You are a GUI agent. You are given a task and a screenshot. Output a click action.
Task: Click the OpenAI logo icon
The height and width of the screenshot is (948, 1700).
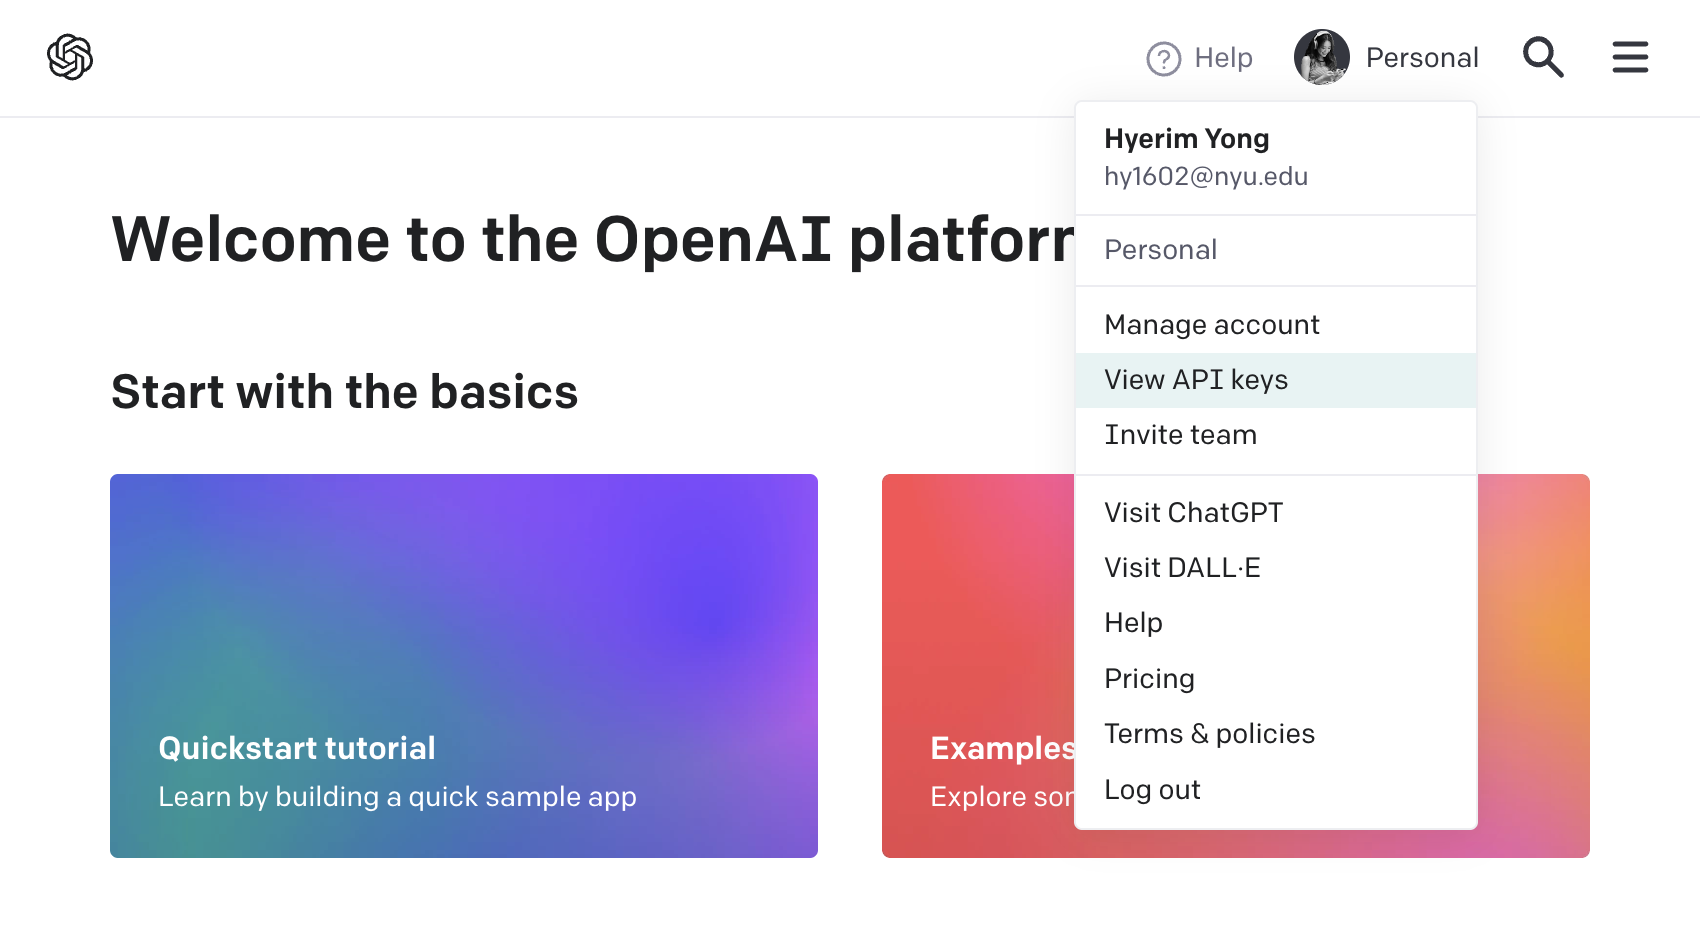coord(70,57)
